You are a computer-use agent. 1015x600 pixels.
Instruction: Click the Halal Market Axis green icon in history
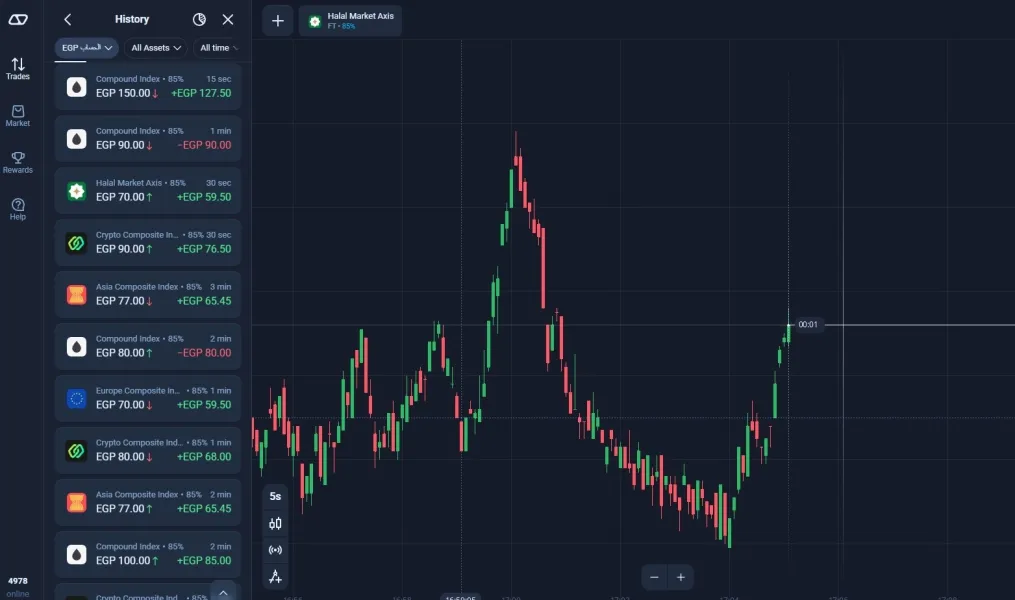click(x=76, y=191)
